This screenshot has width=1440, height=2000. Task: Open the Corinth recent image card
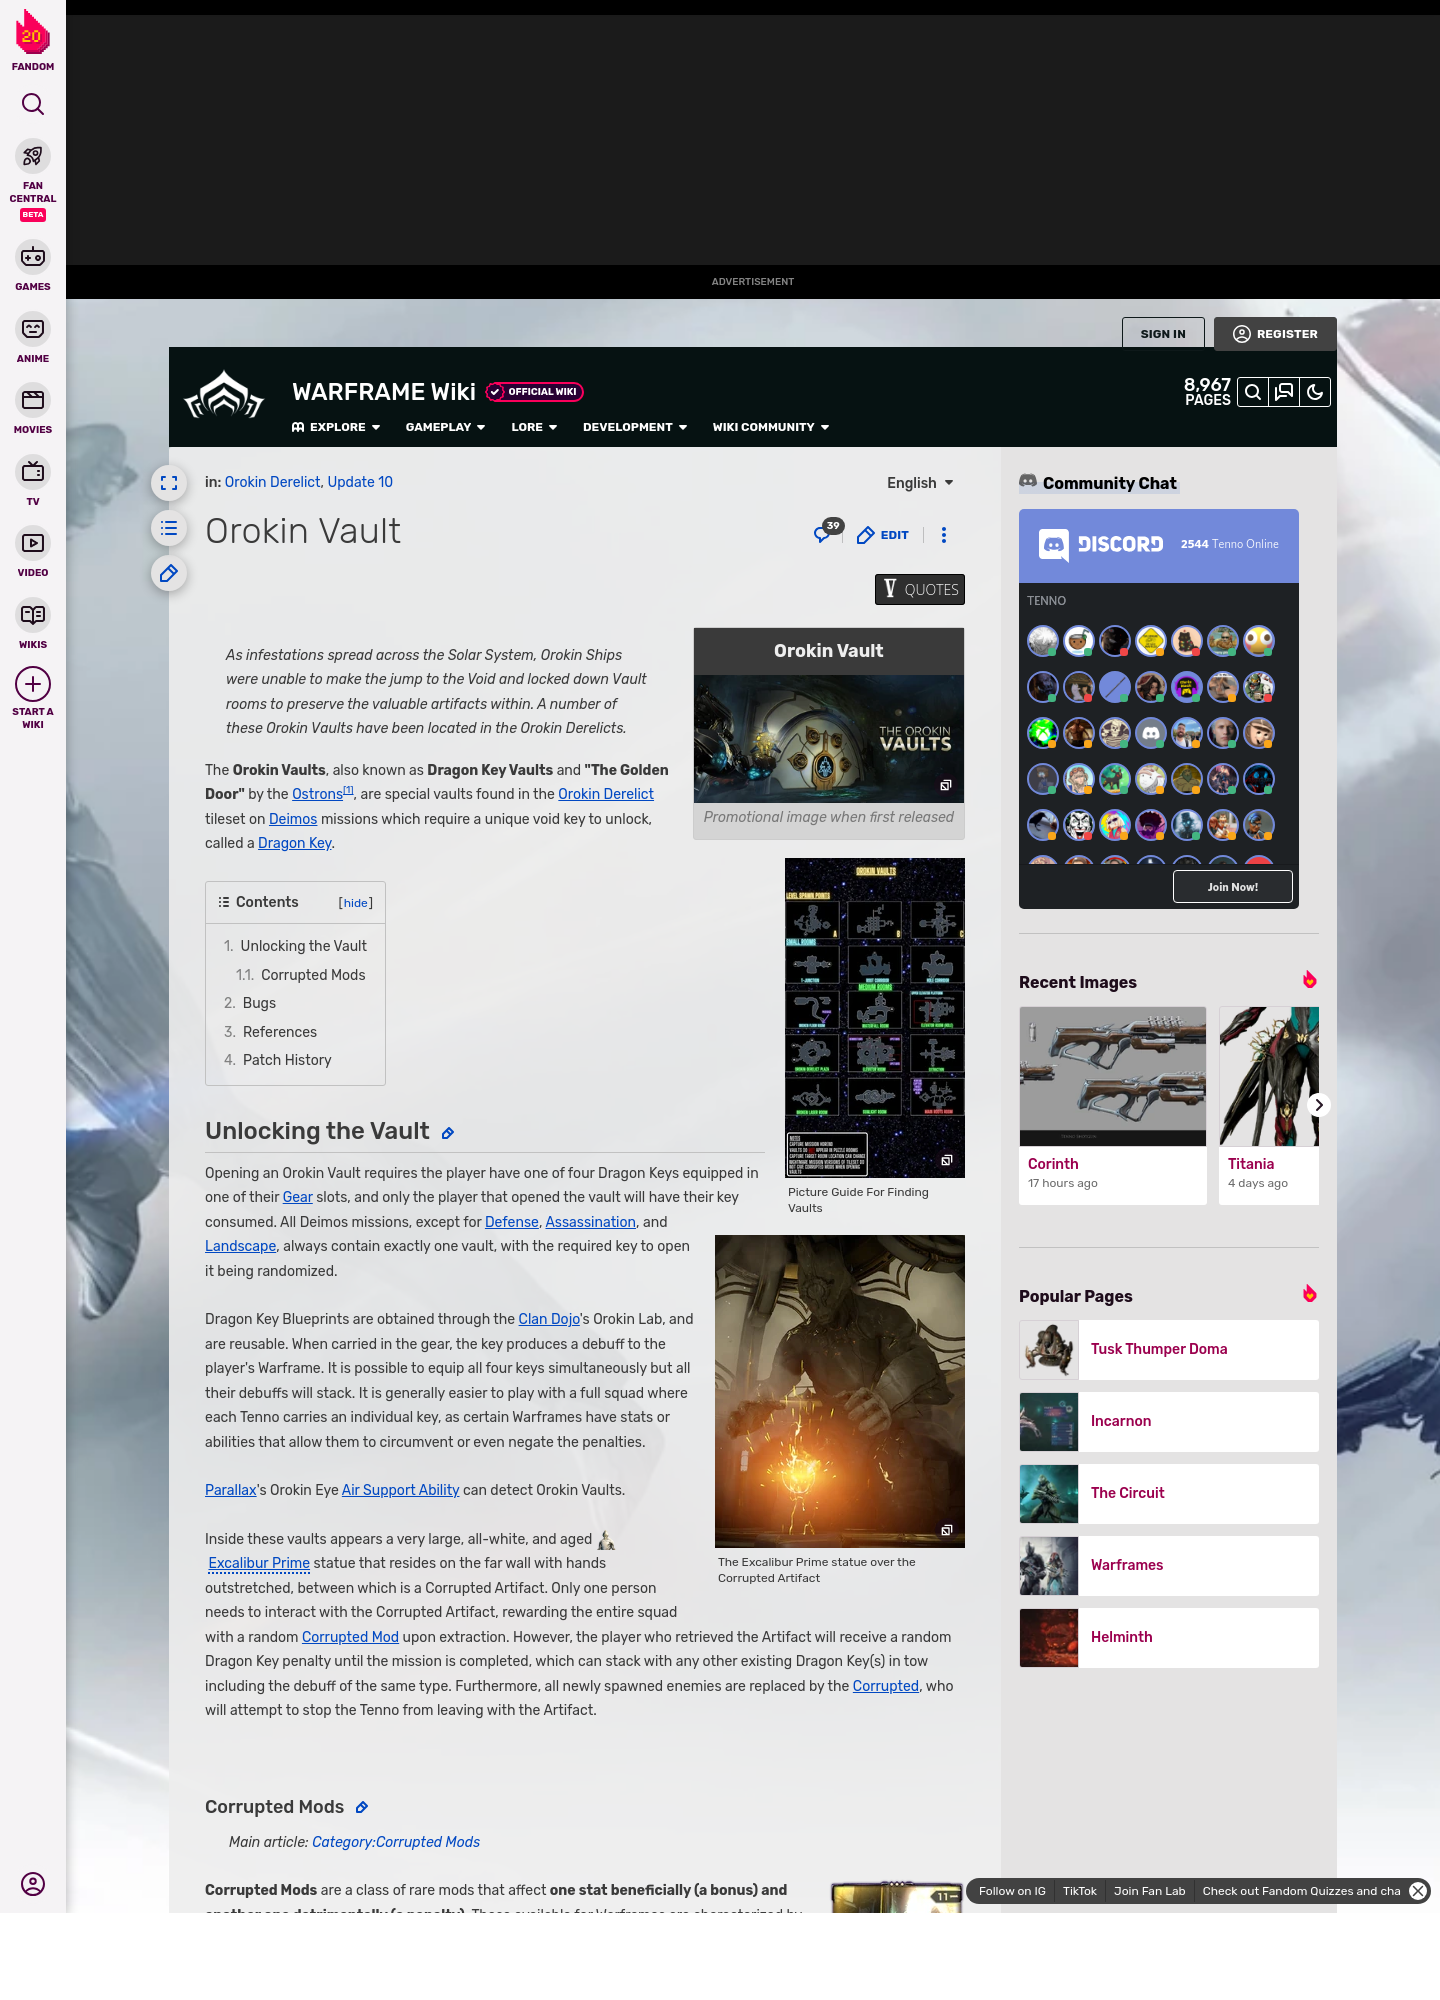tap(1113, 1105)
